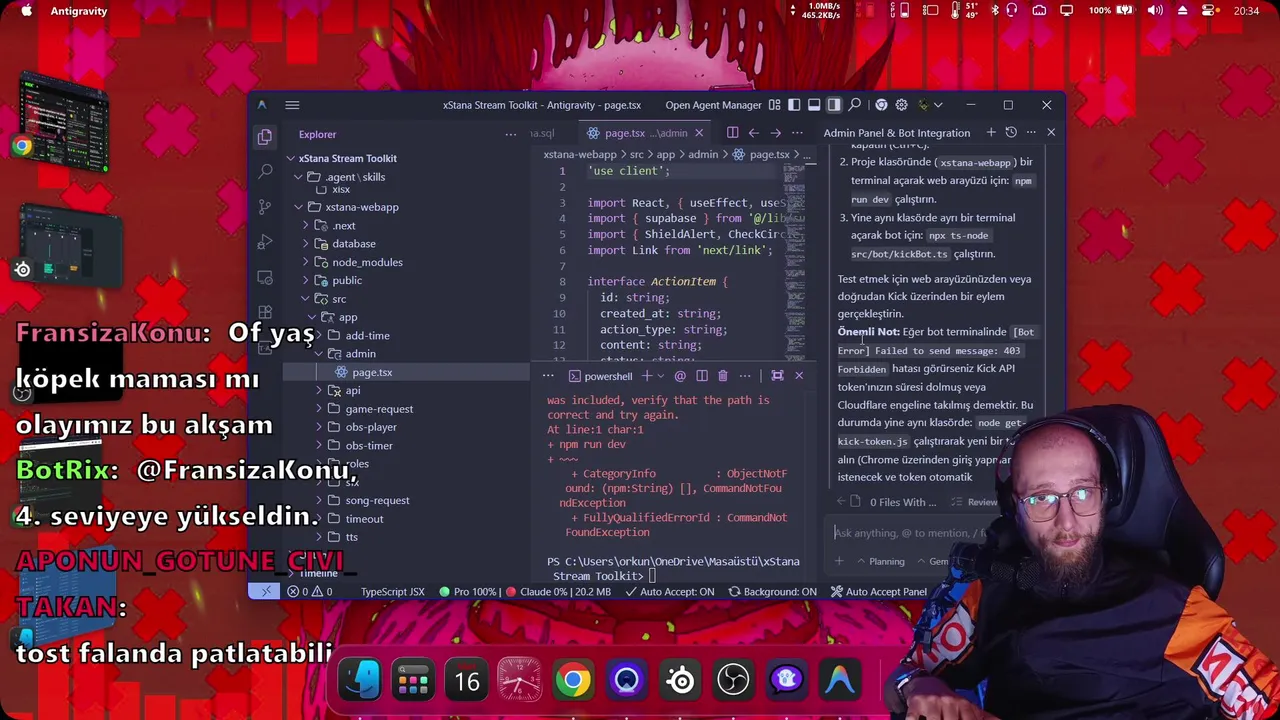Click the split editor icon
Screen dimensions: 1280x720
[732, 133]
